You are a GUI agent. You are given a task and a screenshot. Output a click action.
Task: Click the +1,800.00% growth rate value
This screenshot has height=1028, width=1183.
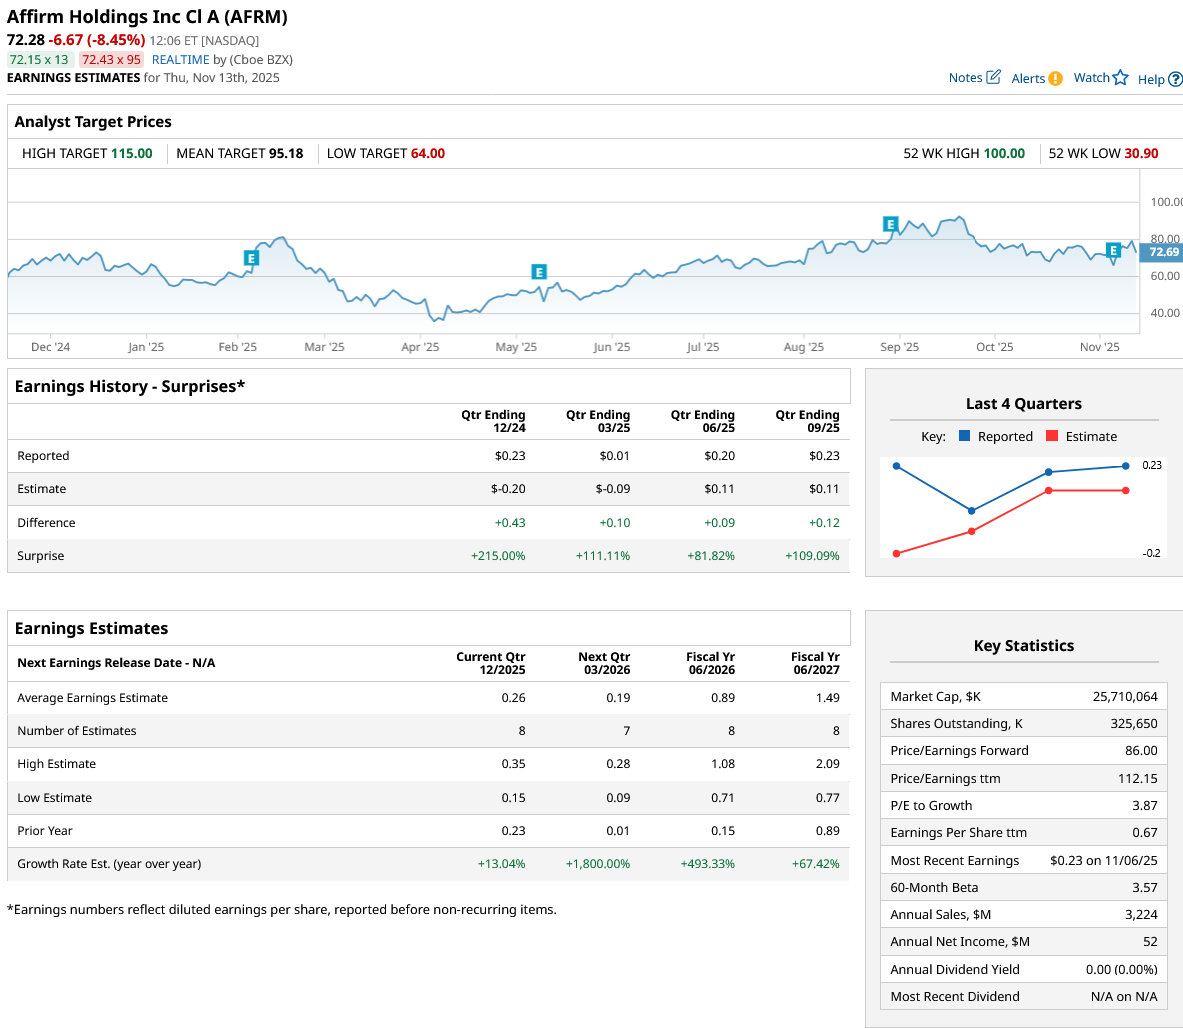coord(598,864)
